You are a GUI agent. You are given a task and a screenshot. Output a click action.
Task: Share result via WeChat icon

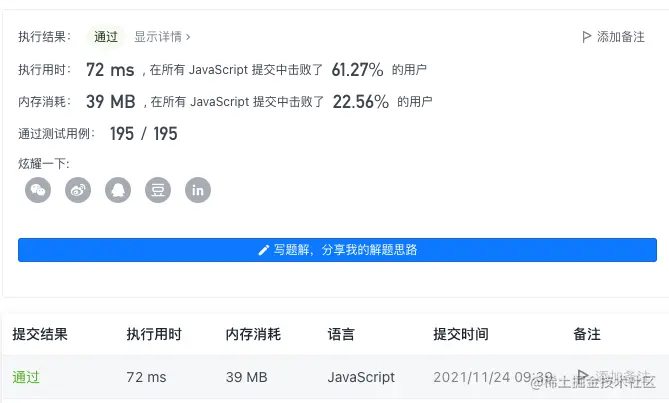tap(38, 190)
